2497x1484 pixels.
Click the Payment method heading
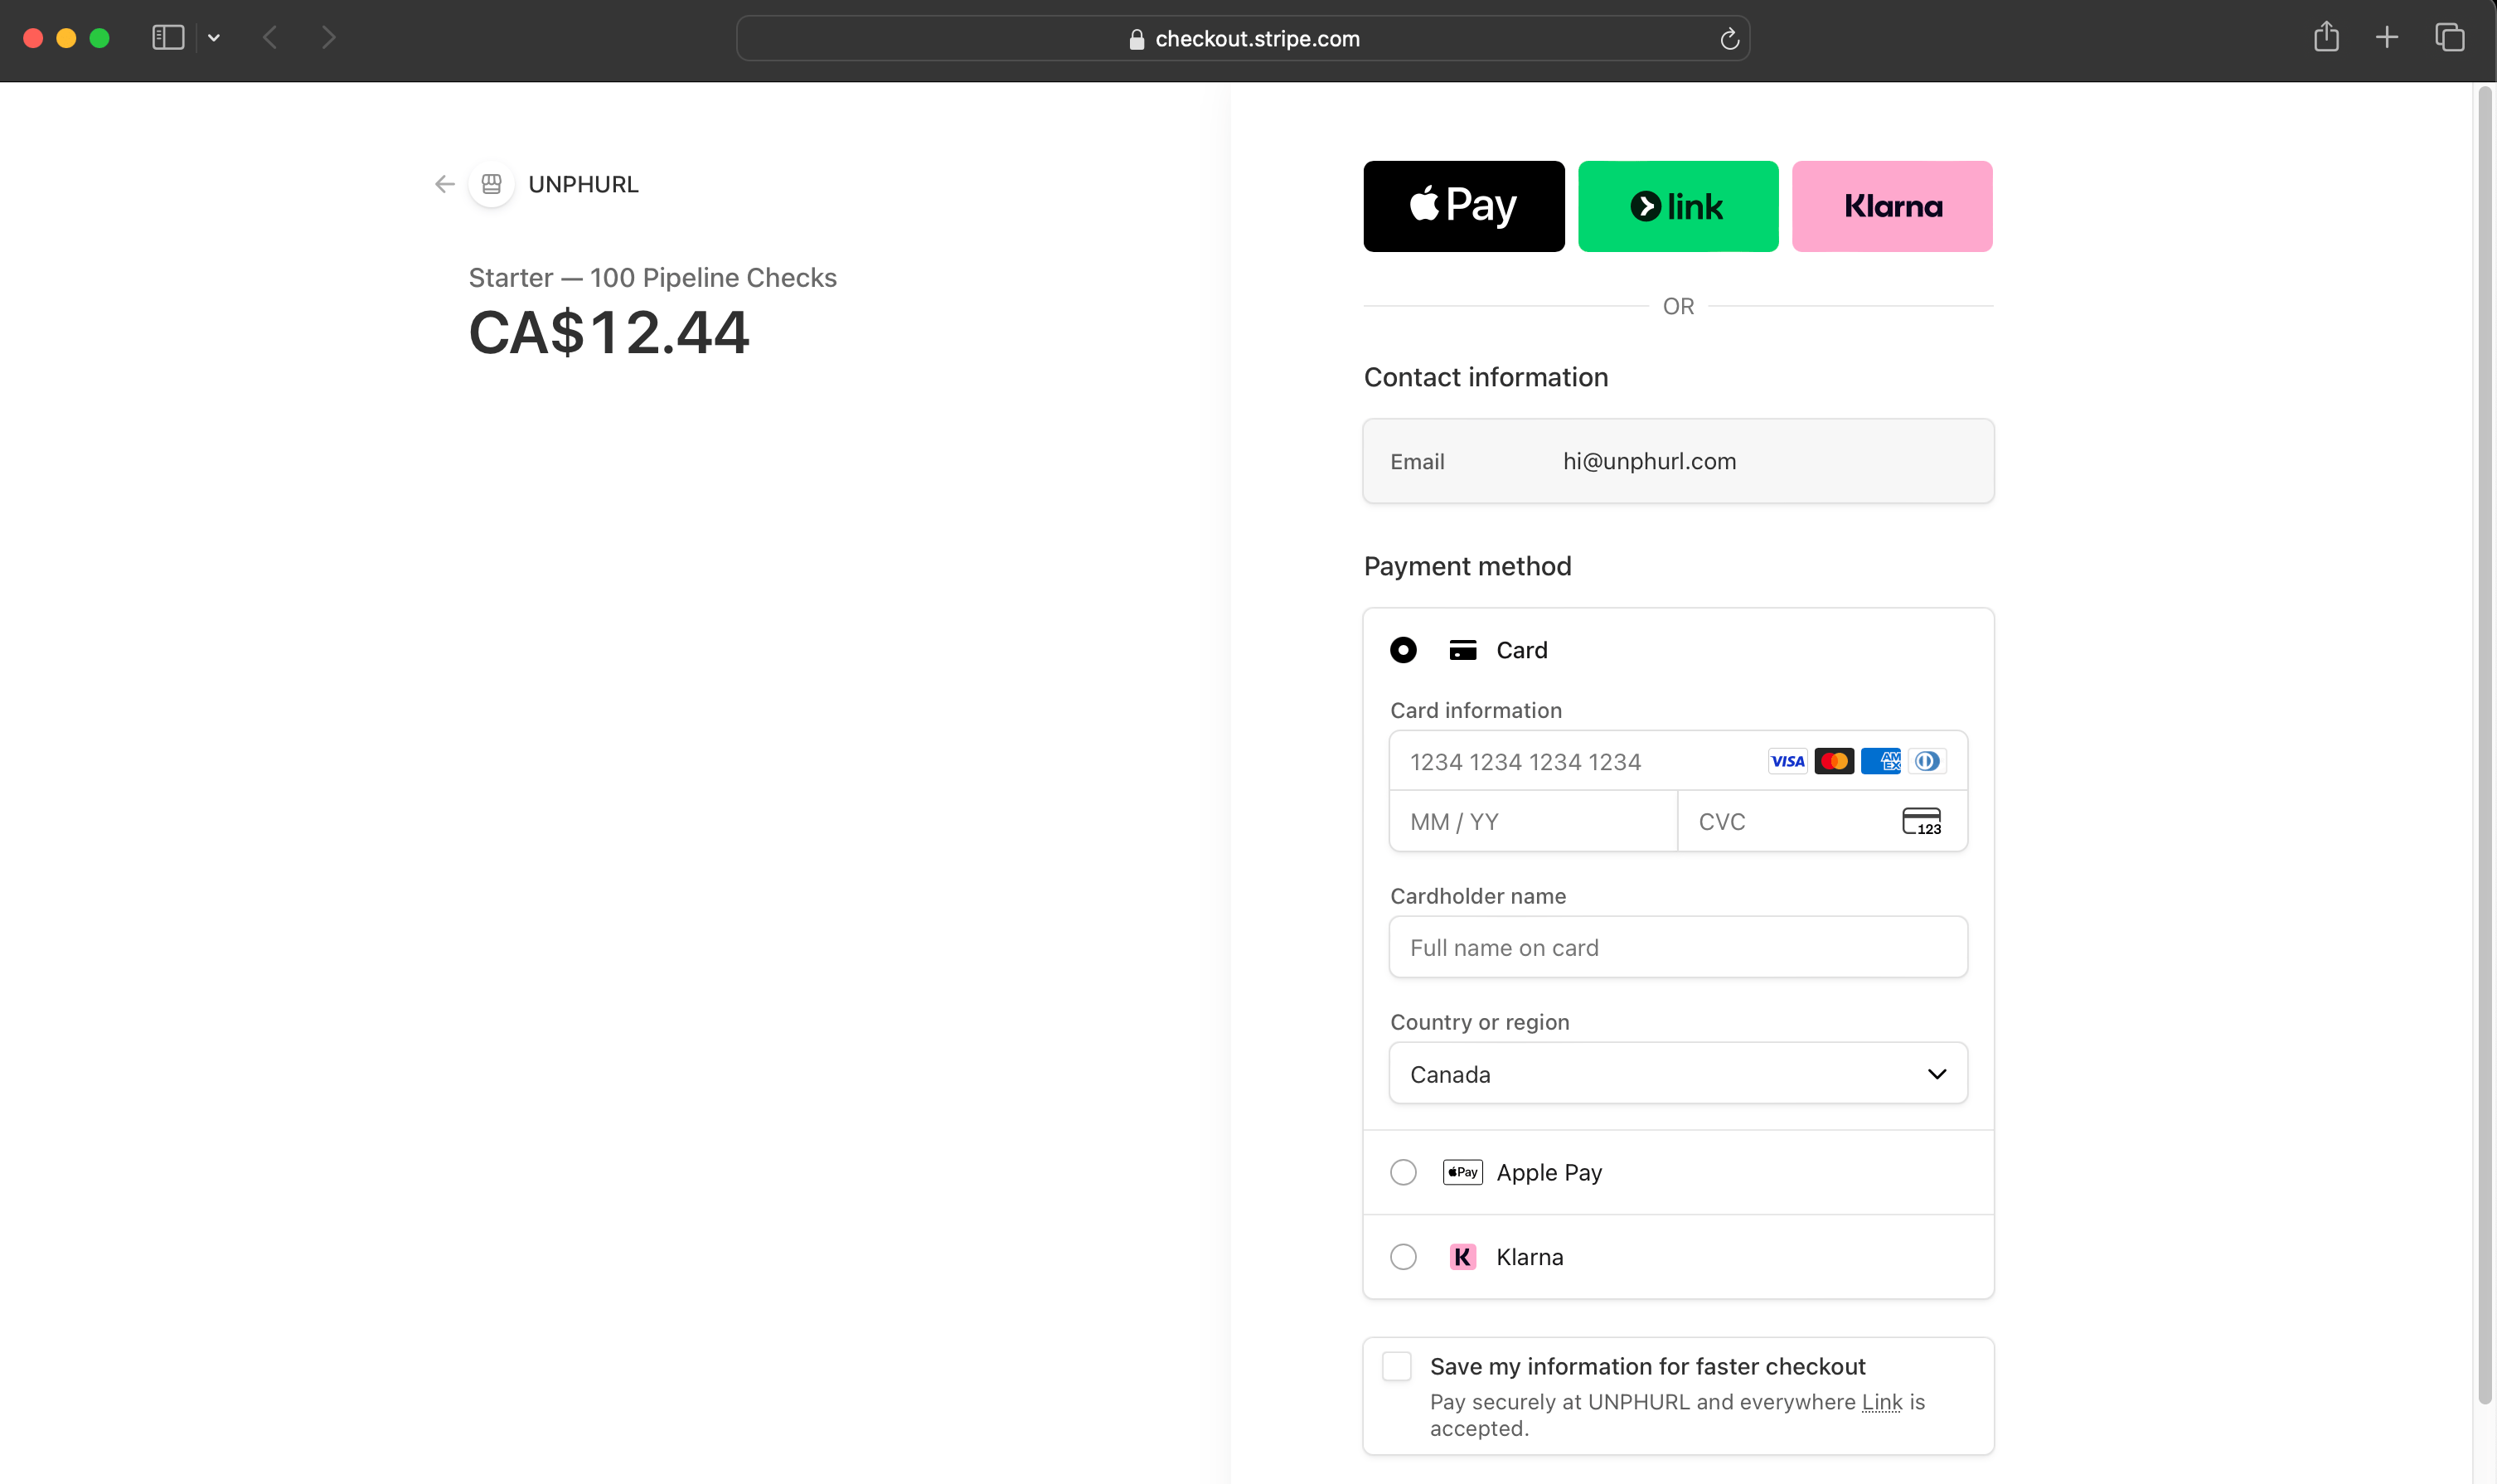tap(1467, 566)
